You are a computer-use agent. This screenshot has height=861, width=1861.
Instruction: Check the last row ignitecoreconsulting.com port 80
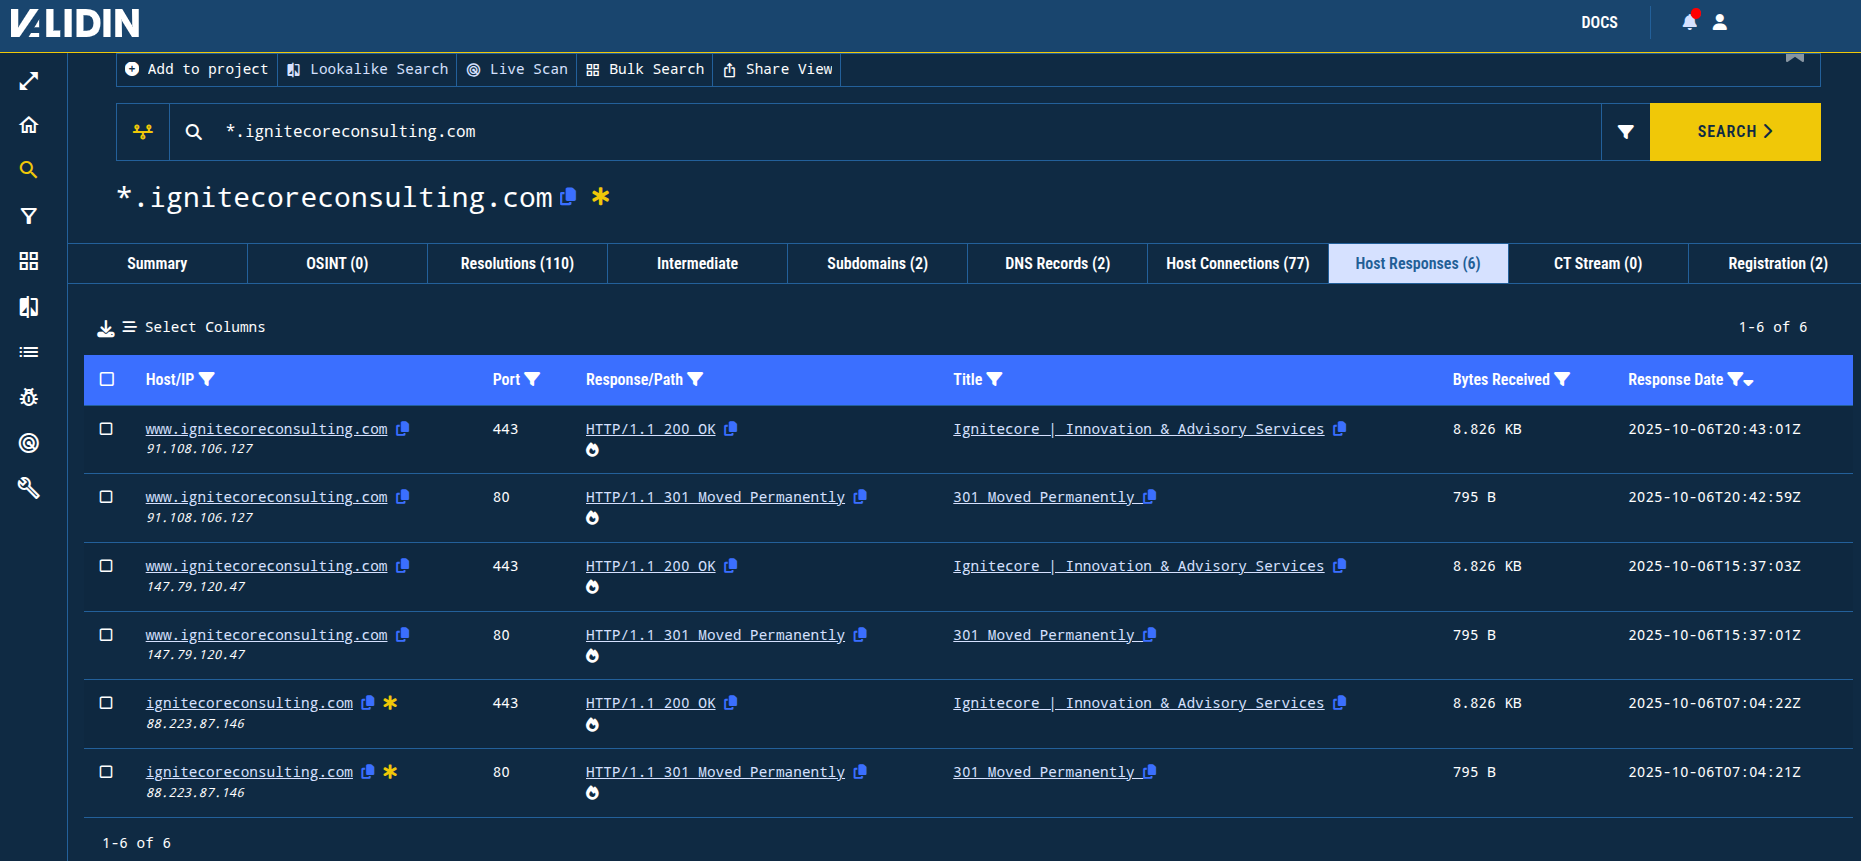pos(106,772)
